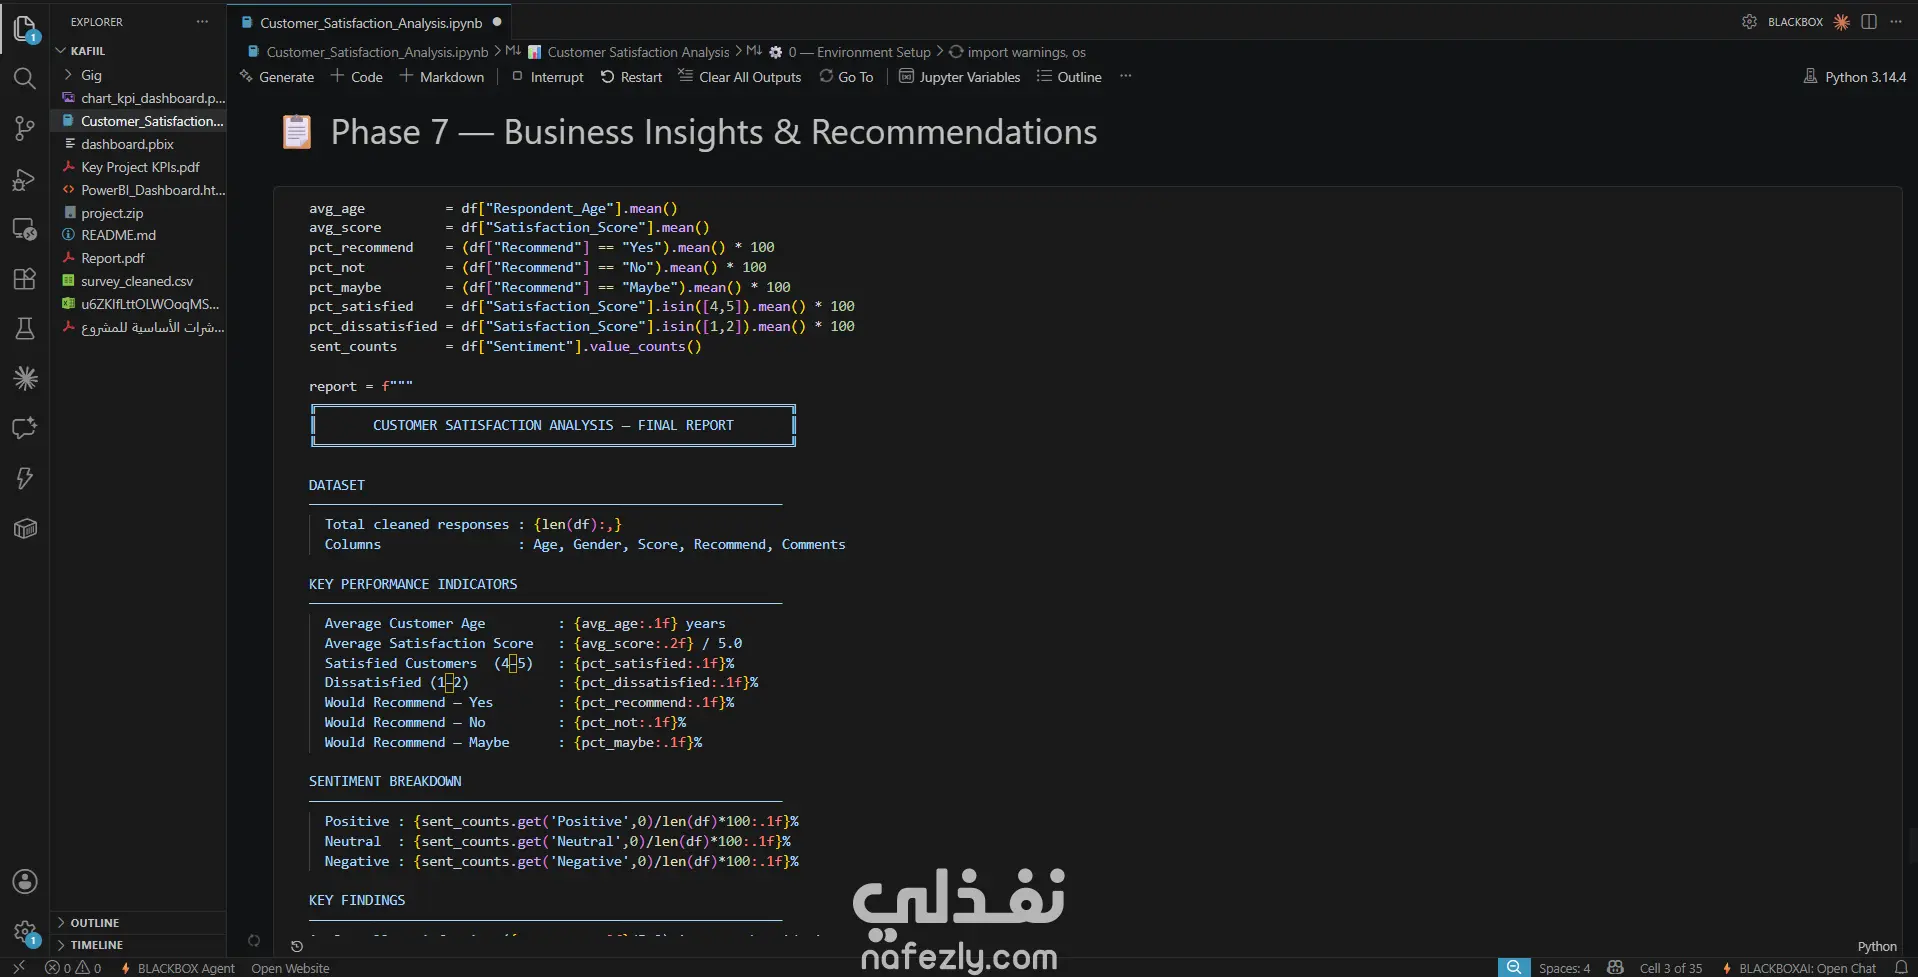The image size is (1918, 977).
Task: Click the cell execution history icon
Action: tap(297, 946)
